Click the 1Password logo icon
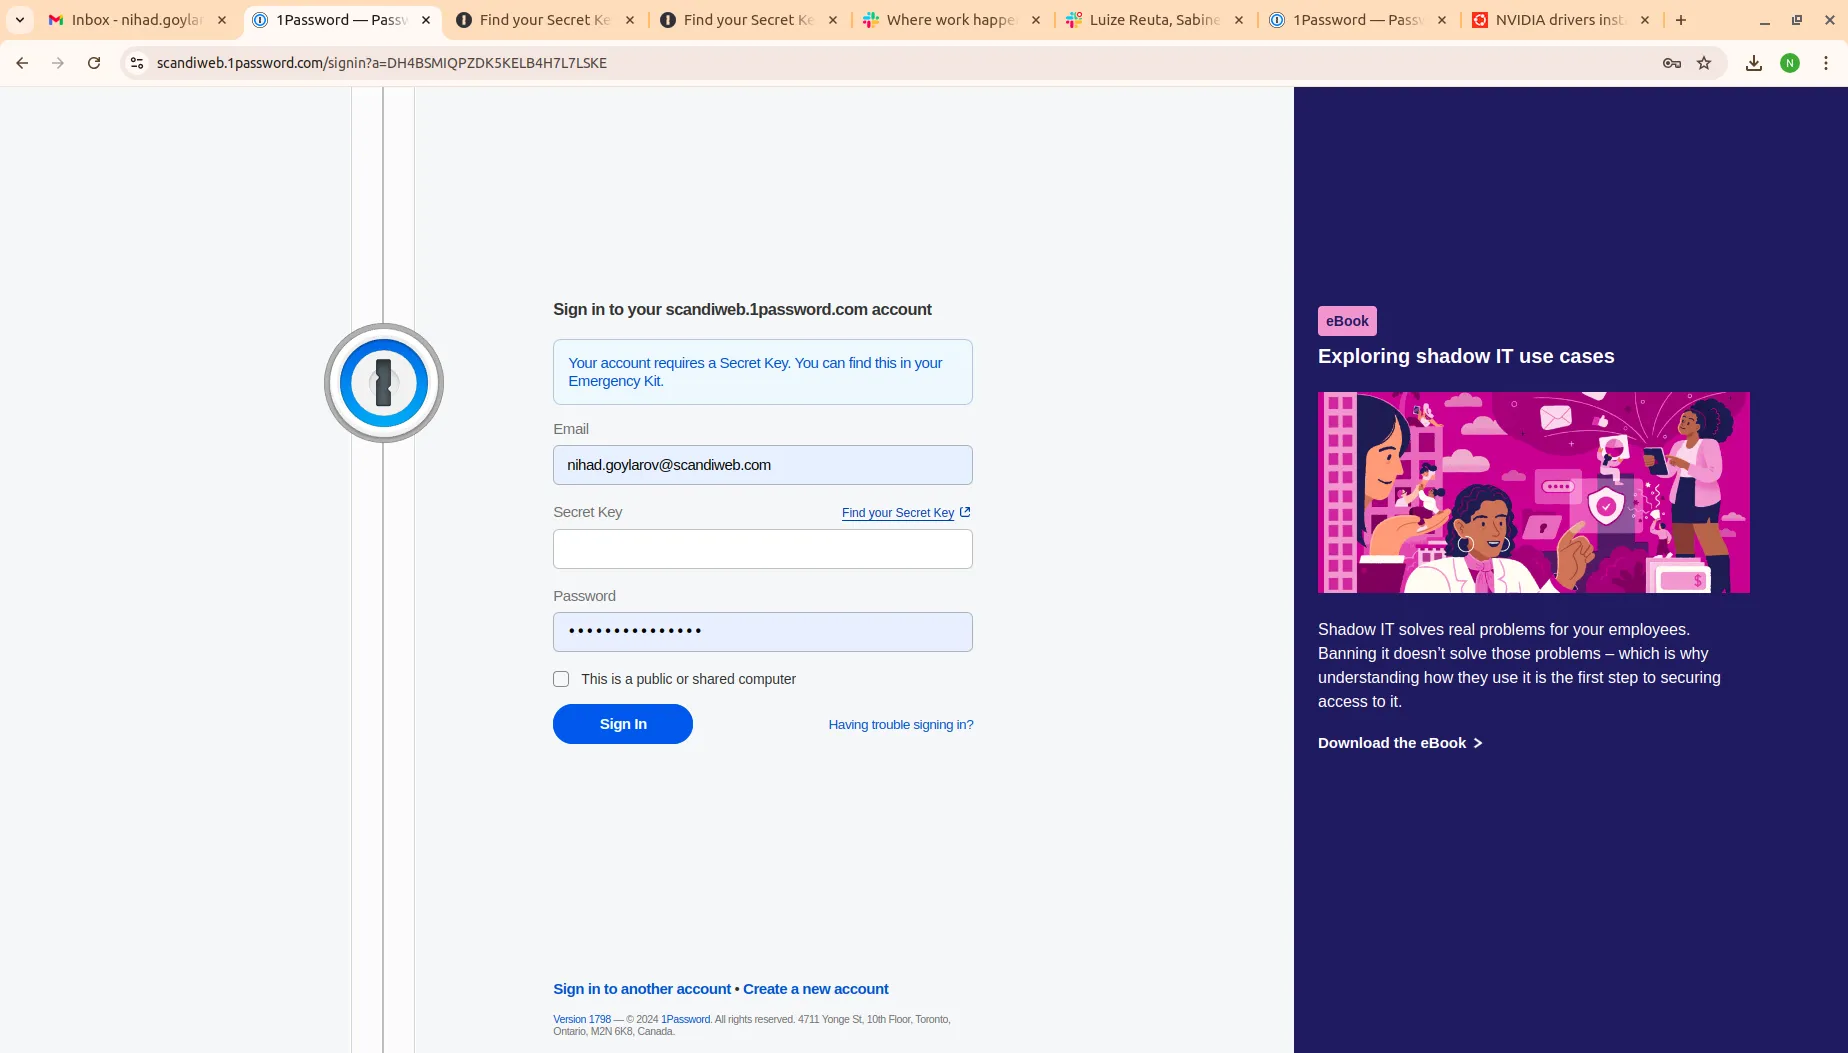 coord(383,383)
